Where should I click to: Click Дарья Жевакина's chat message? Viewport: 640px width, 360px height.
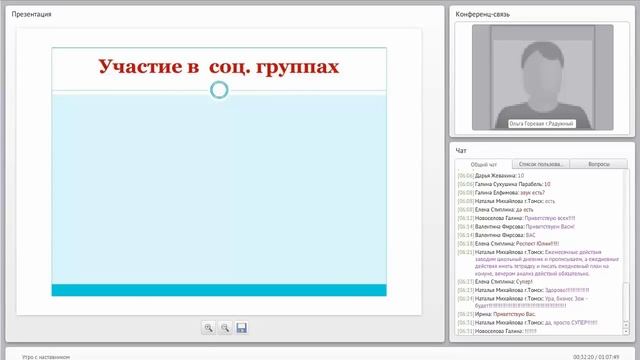tap(491, 176)
